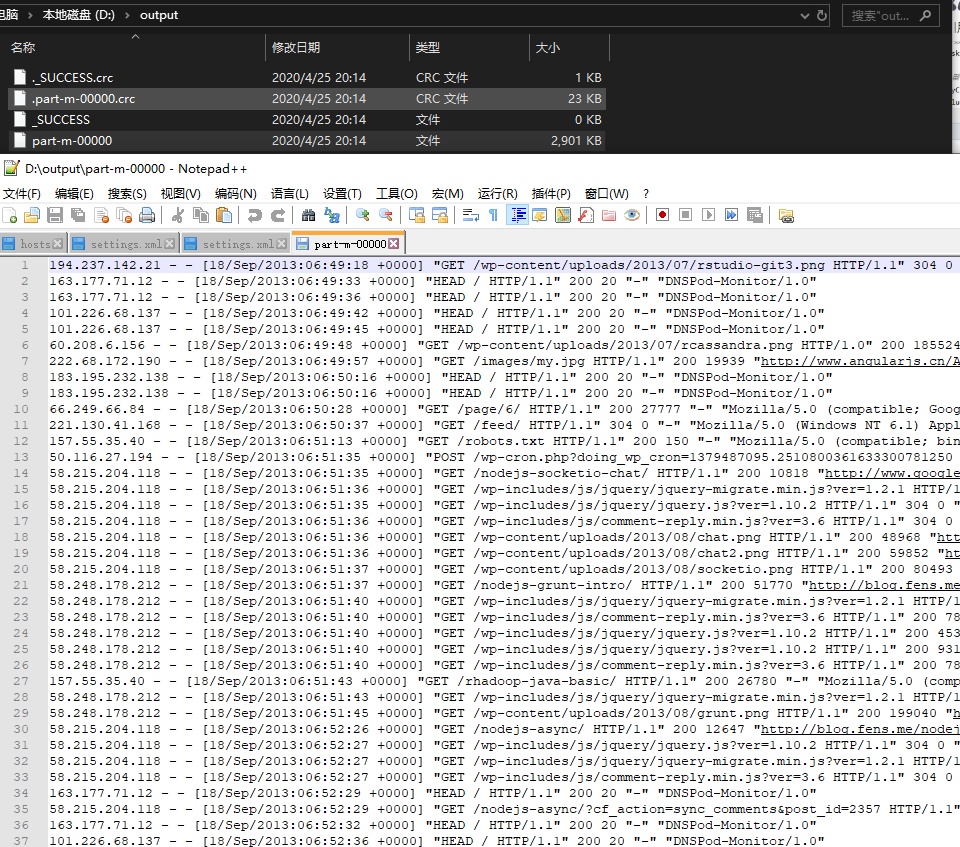Click the Open file icon in Notepad++ toolbar

click(x=32, y=215)
